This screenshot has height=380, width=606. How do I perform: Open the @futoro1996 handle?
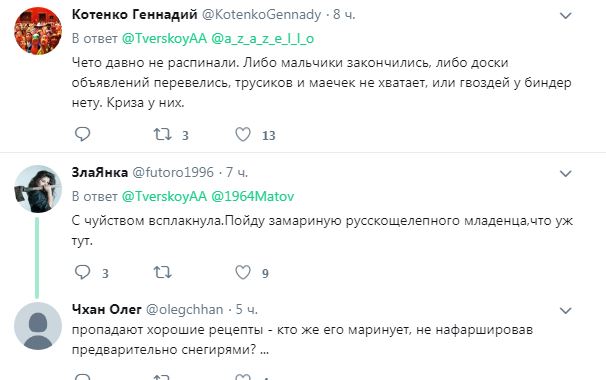tap(173, 172)
